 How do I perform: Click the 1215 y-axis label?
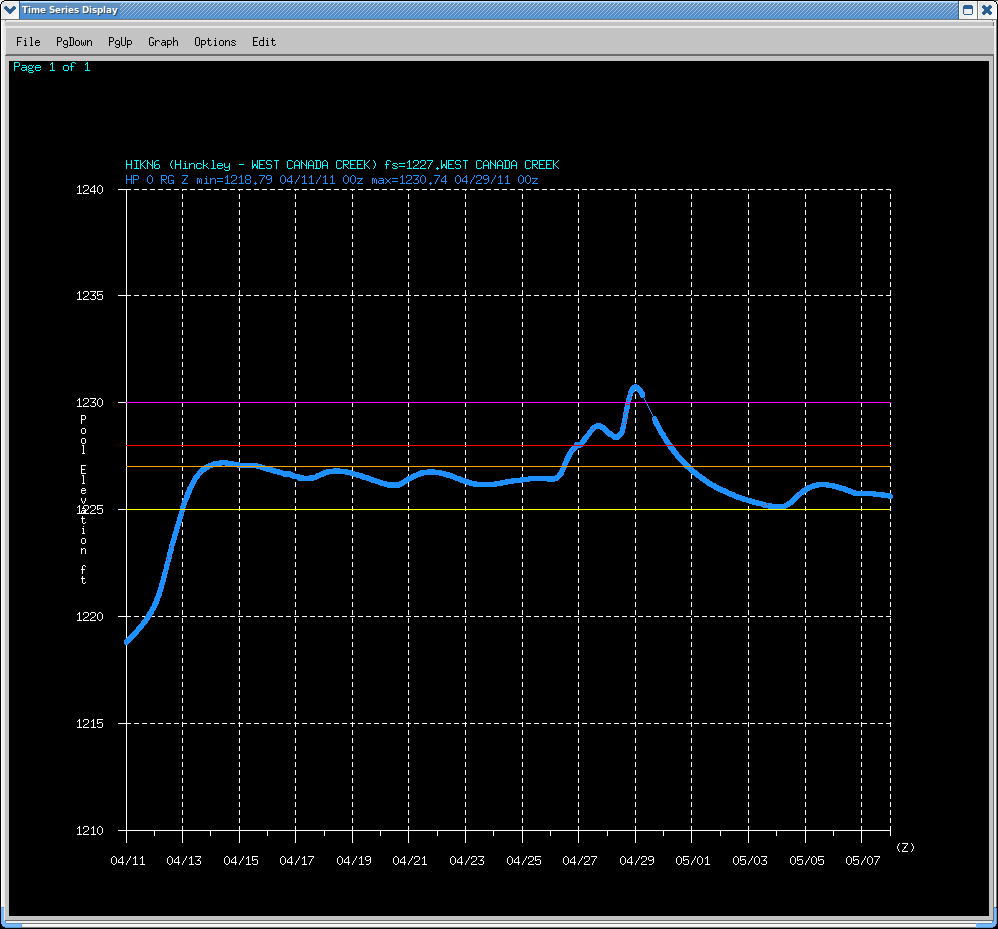[89, 723]
